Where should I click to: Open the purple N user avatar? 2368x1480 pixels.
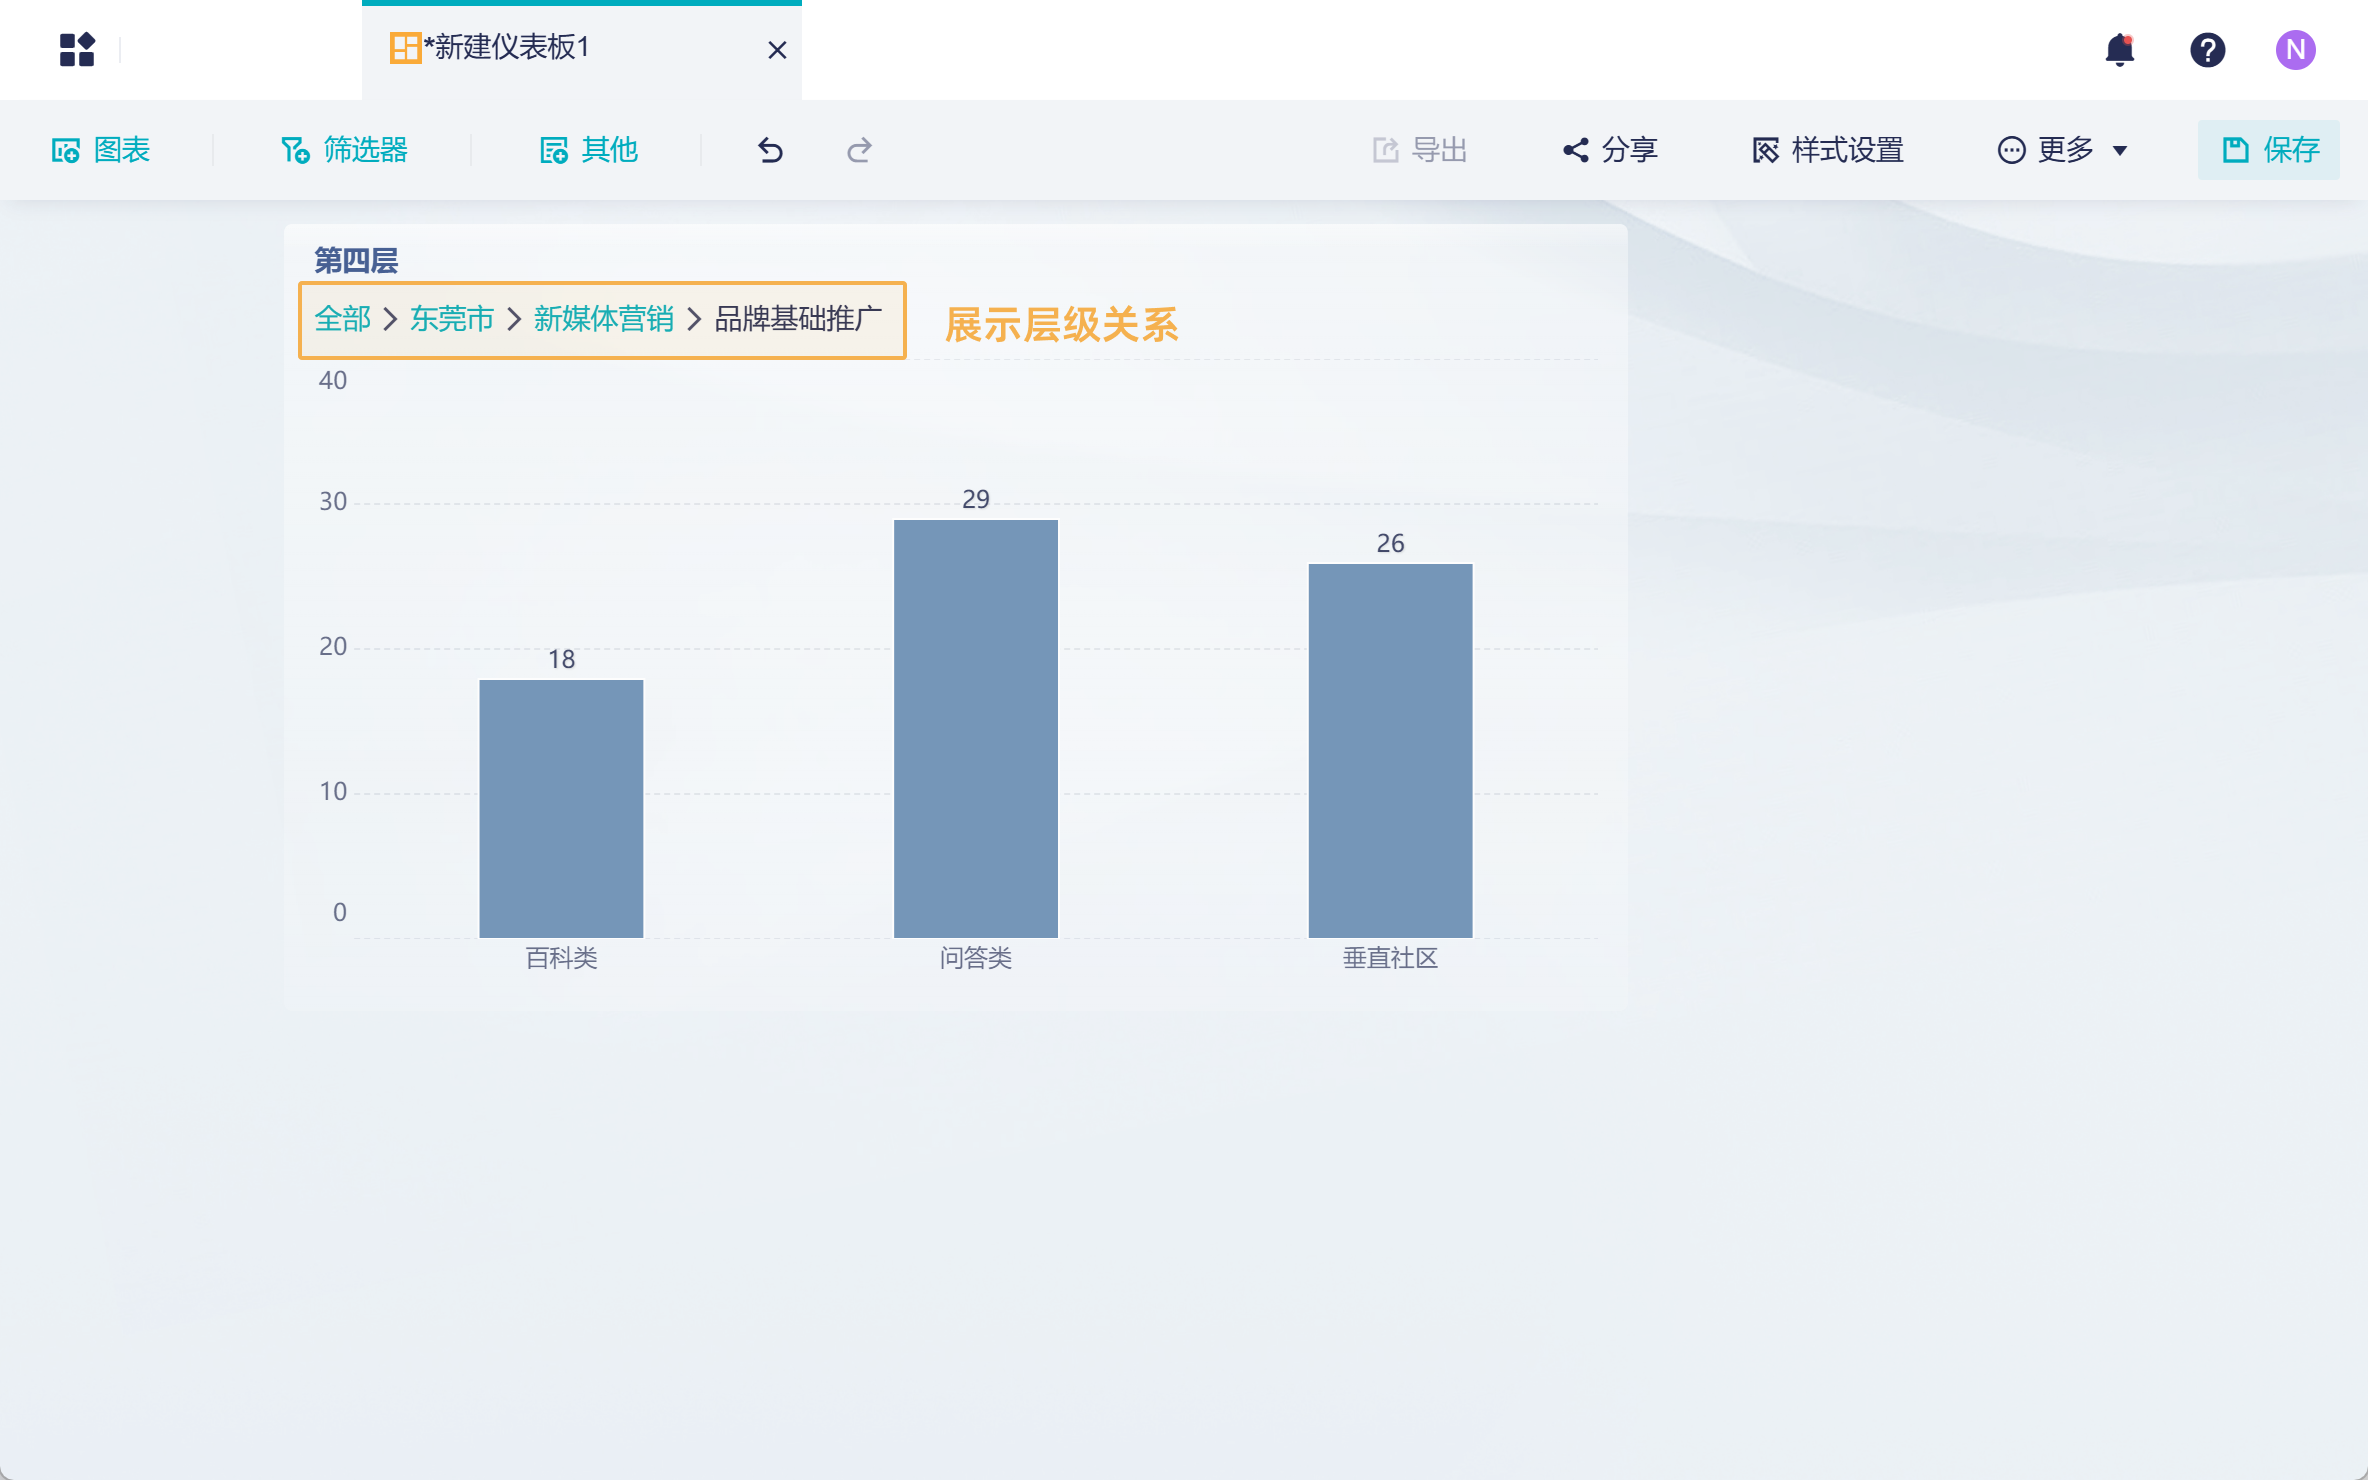coord(2295,49)
